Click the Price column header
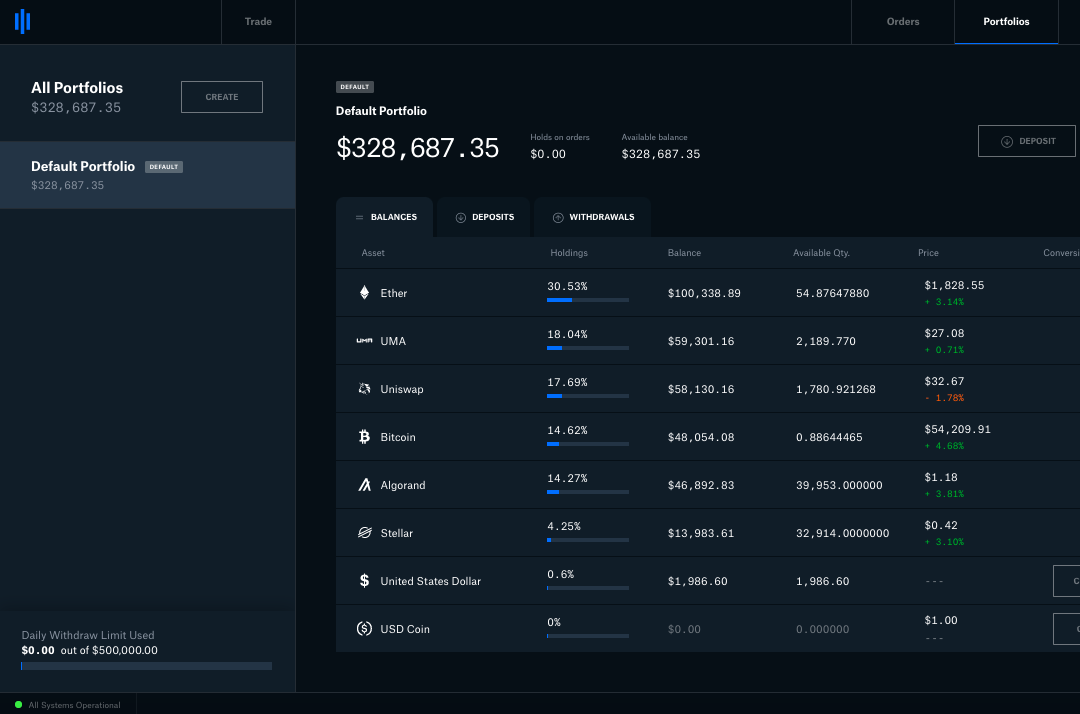This screenshot has width=1080, height=714. click(x=928, y=253)
